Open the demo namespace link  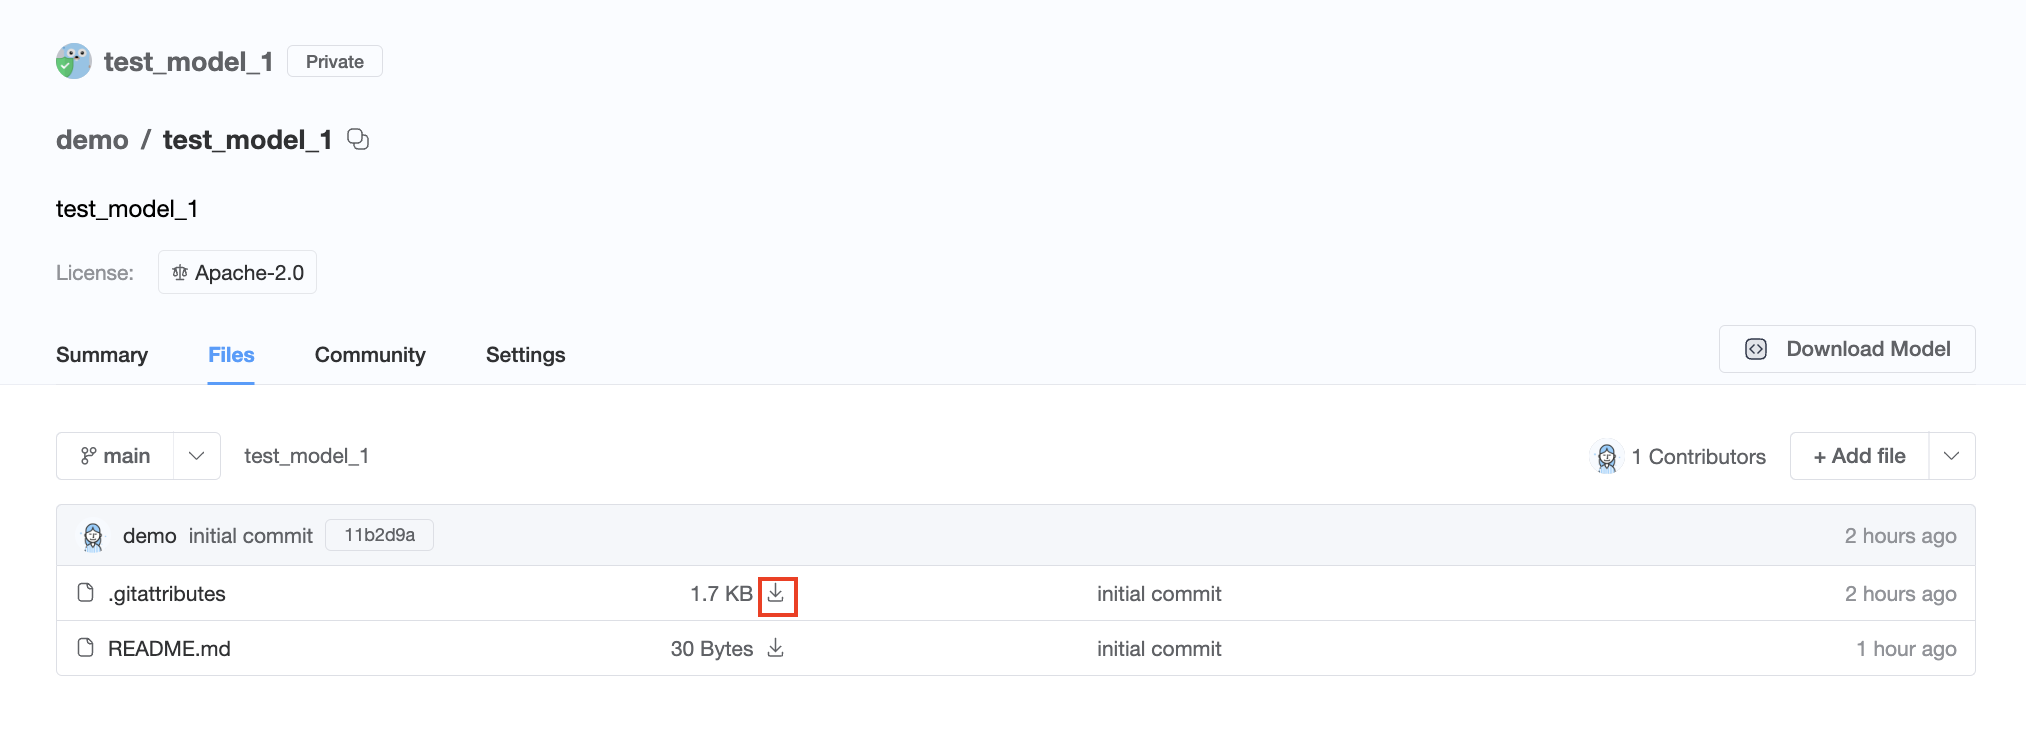pos(92,140)
